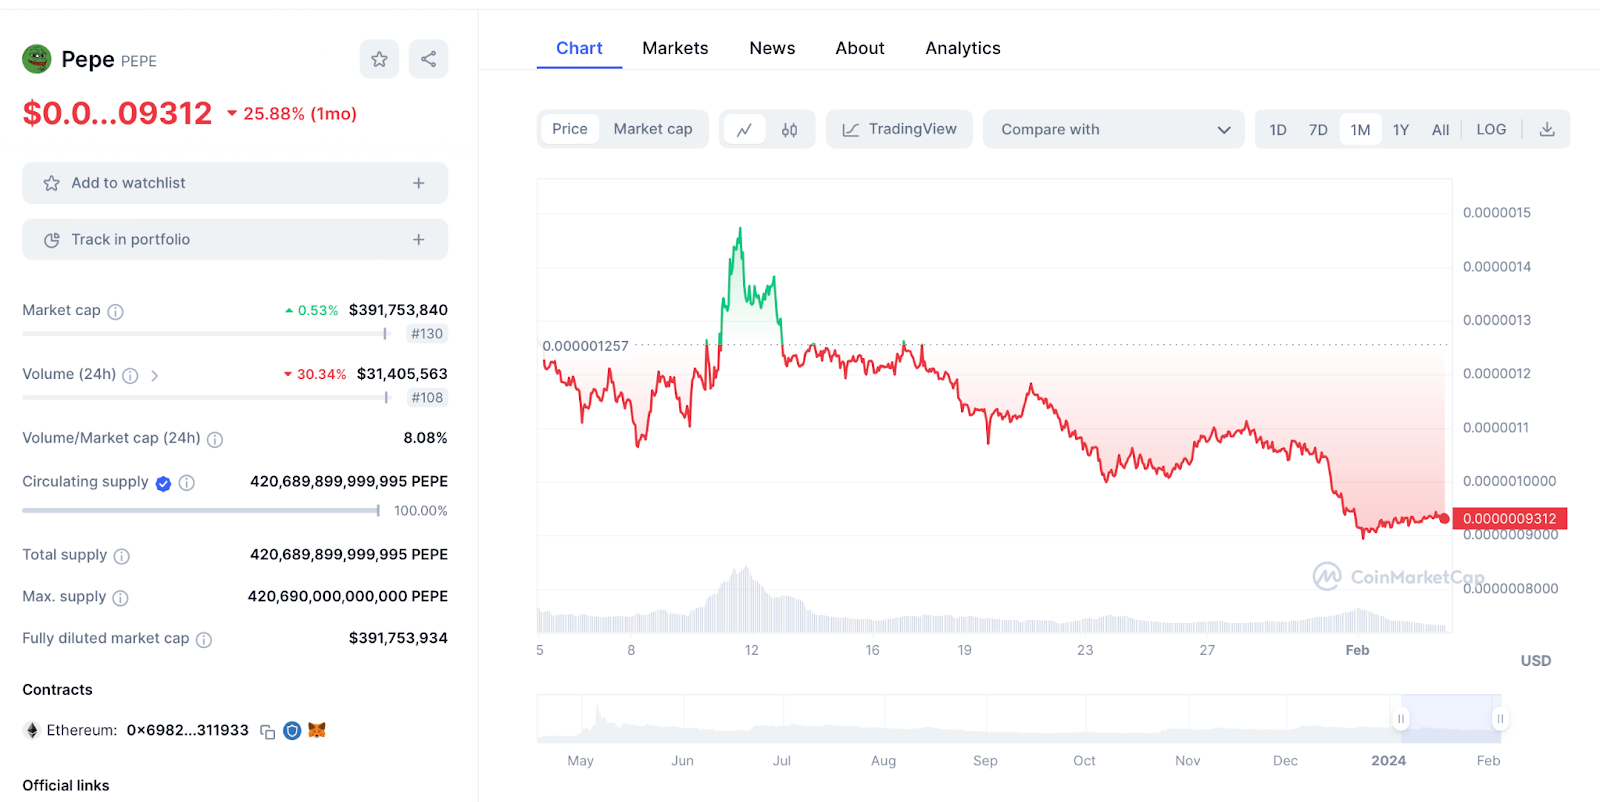Switch to line chart view
This screenshot has width=1600, height=802.
point(744,129)
